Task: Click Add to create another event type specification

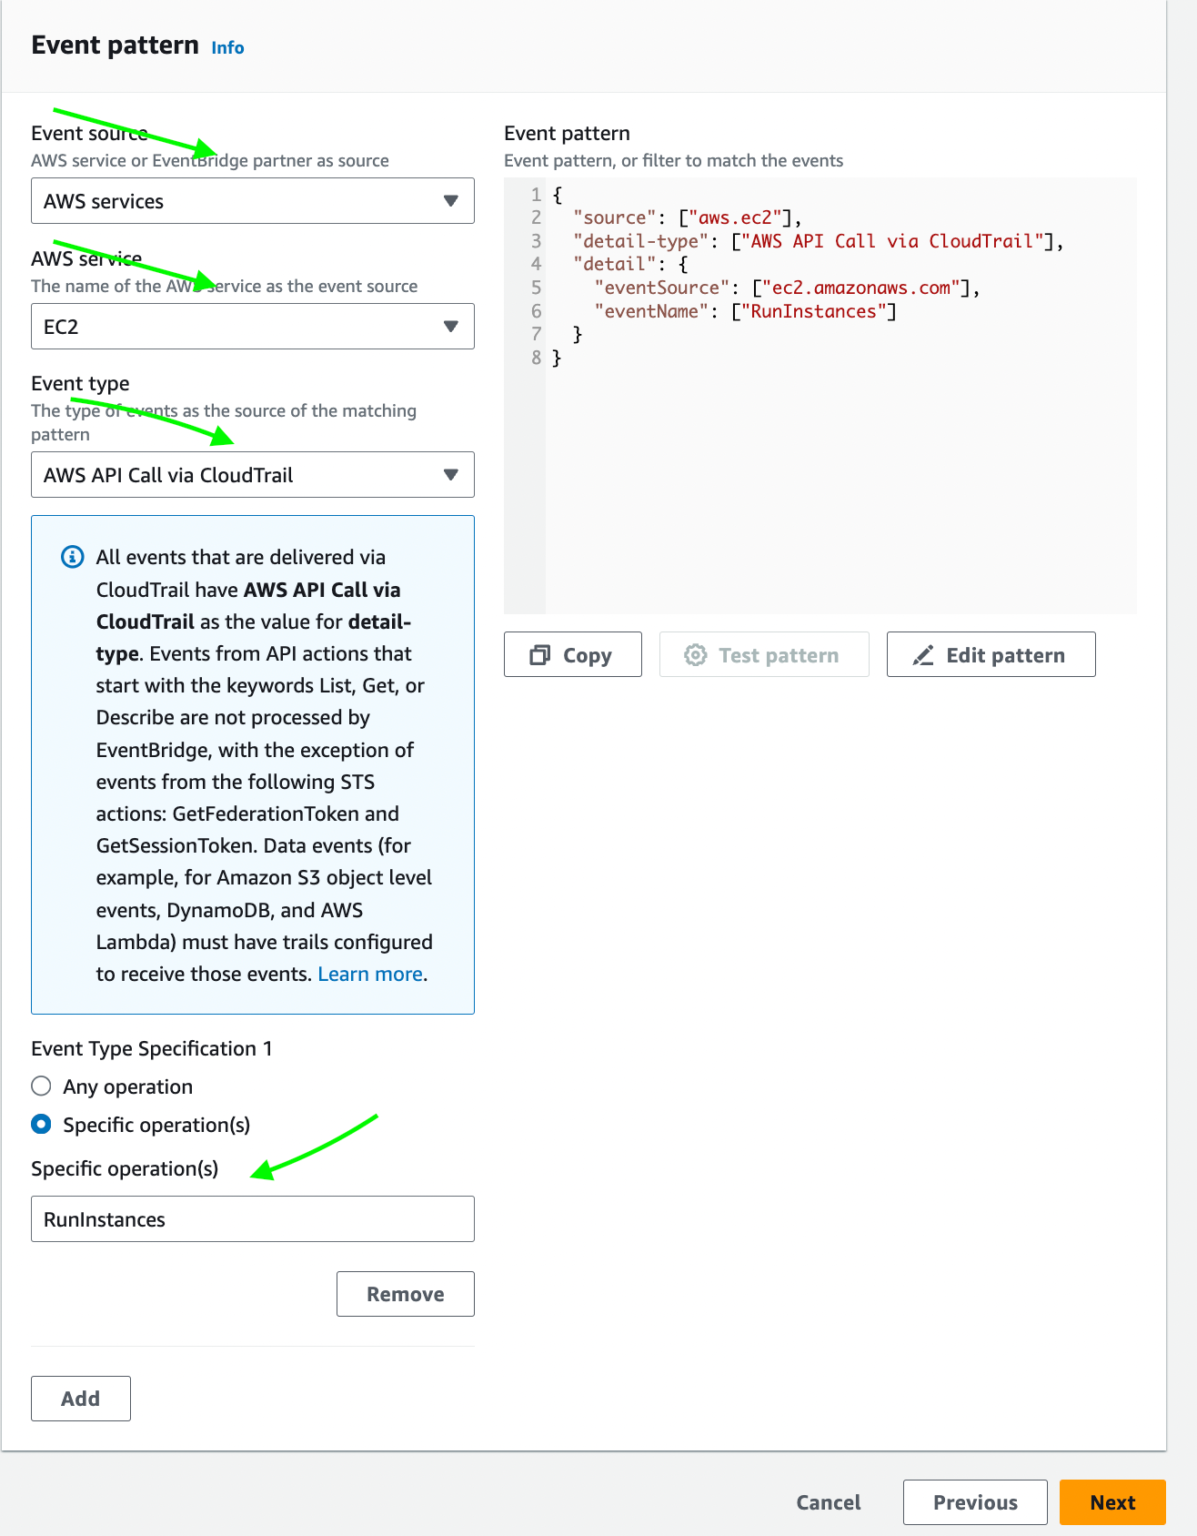Action: click(80, 1398)
